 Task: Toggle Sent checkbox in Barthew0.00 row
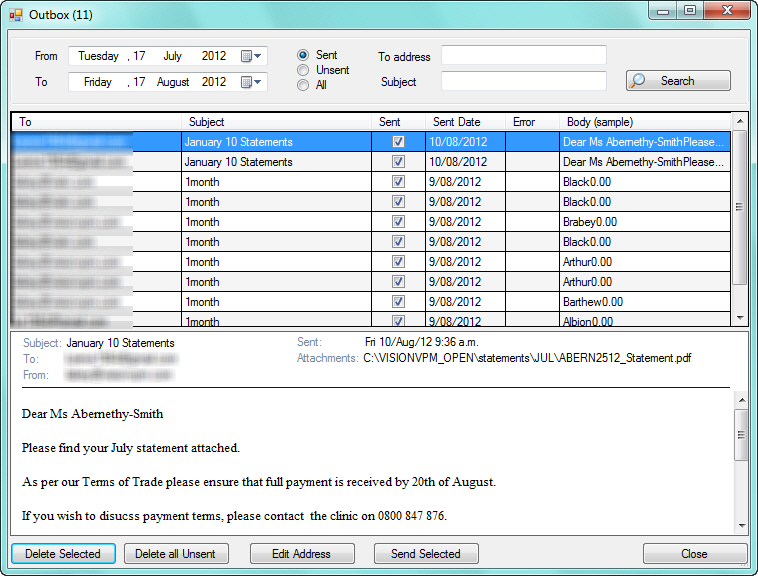[398, 302]
